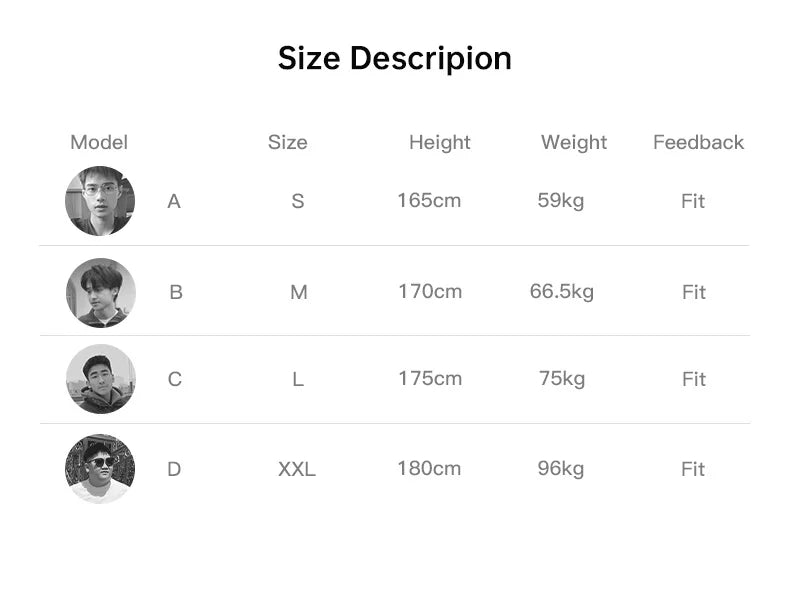Click the XXL size value
This screenshot has width=790, height=591.
tap(297, 469)
